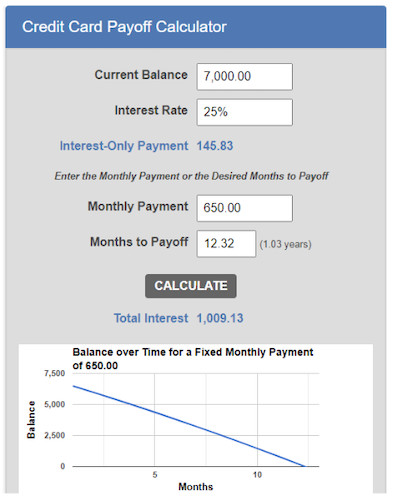Click the Months axis label
Viewport: 396px width, 500px height.
[196, 487]
